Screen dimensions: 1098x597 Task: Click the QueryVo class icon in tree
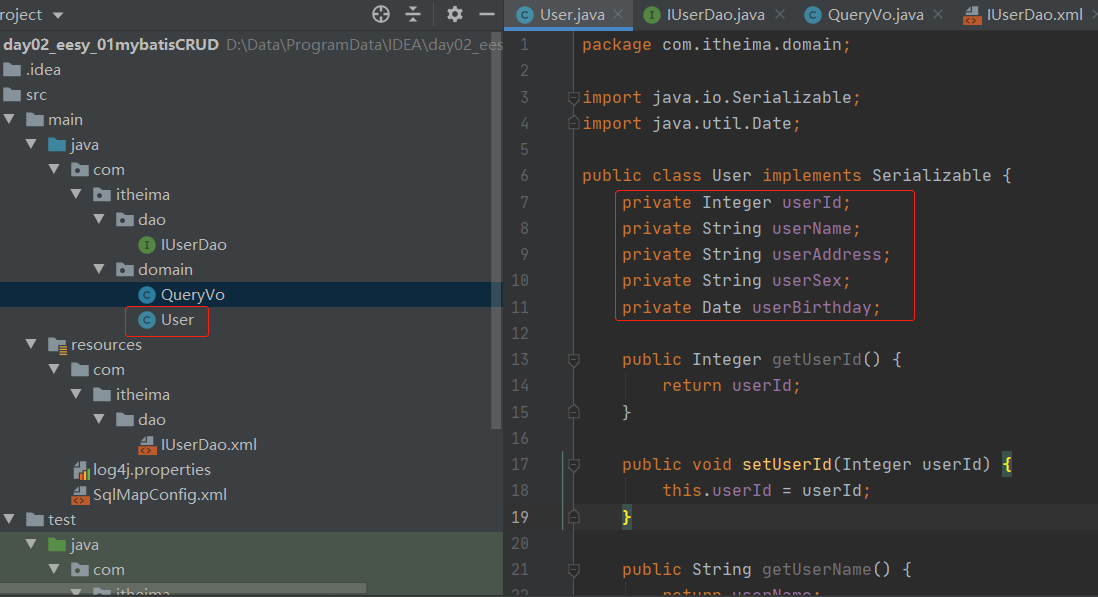(146, 295)
